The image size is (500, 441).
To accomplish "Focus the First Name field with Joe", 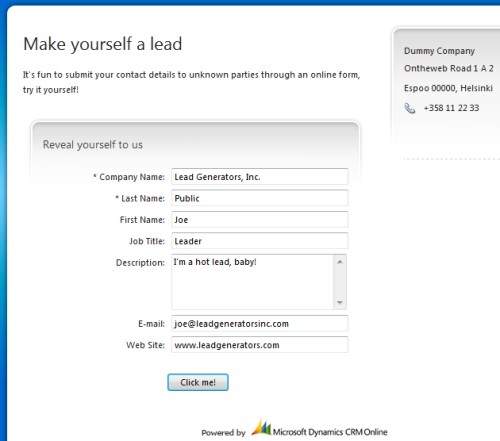I will coord(260,219).
